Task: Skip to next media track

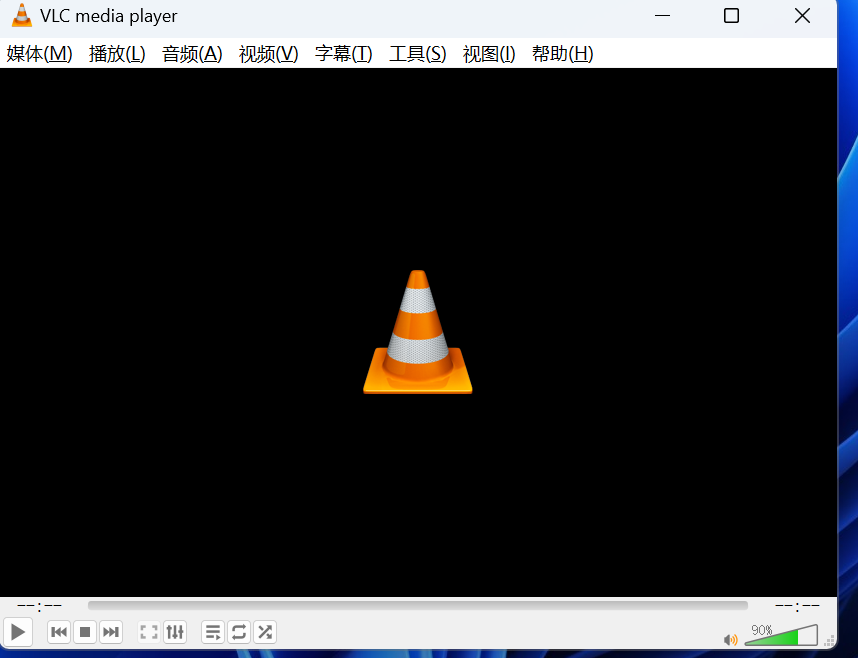Action: tap(111, 632)
